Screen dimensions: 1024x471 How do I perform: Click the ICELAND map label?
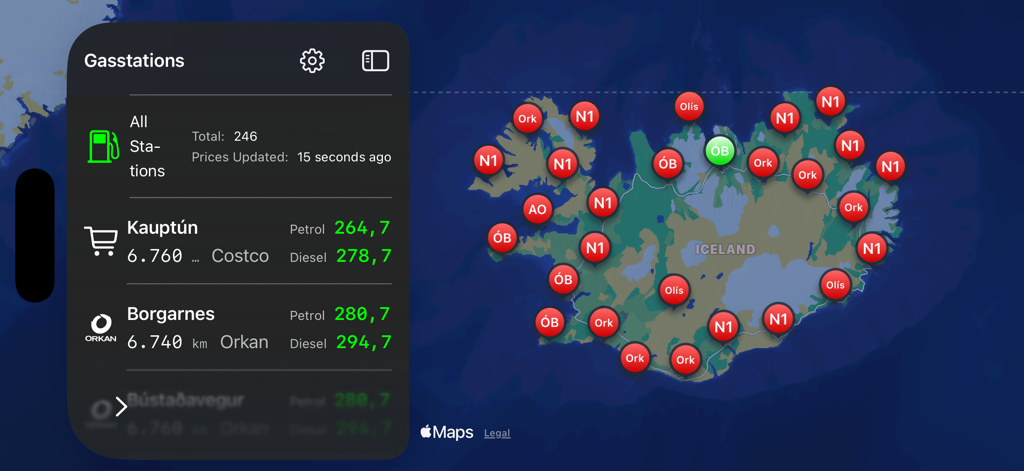pyautogui.click(x=725, y=250)
